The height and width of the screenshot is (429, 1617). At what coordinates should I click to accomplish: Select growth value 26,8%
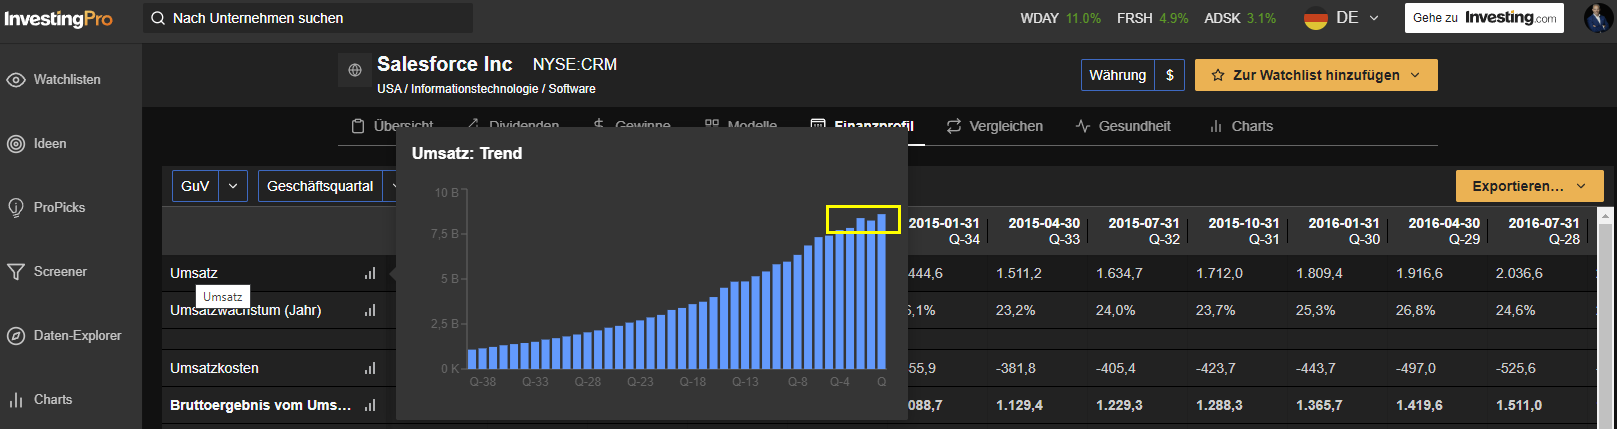(1415, 310)
